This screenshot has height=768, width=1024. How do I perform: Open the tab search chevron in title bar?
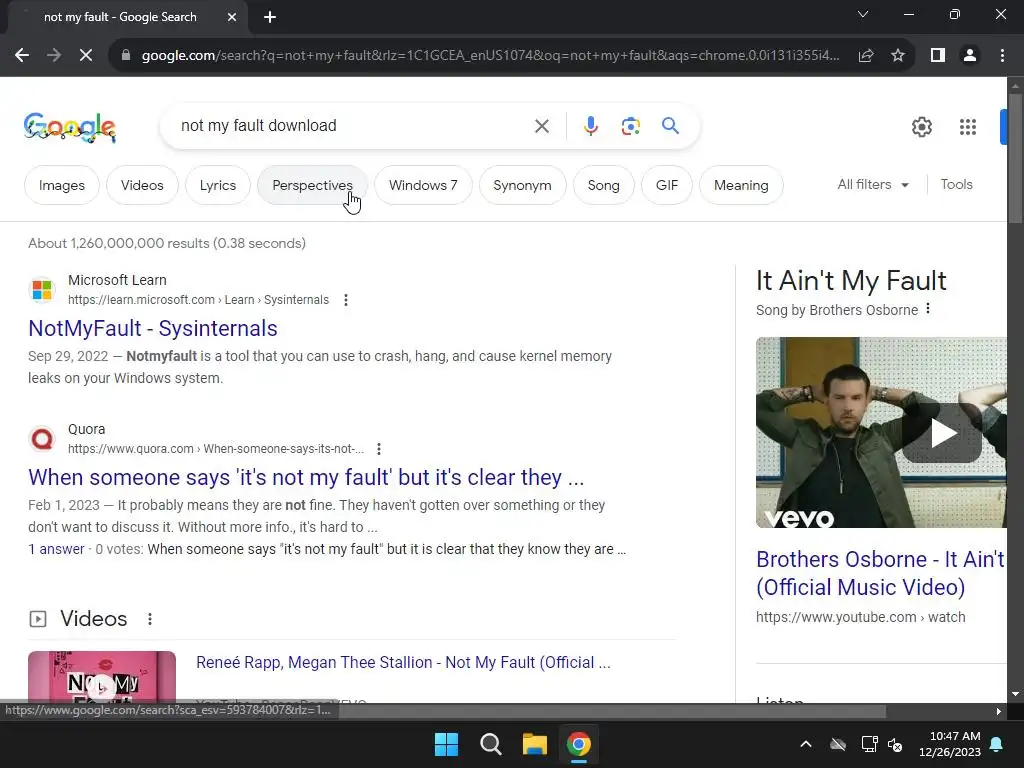tap(863, 14)
